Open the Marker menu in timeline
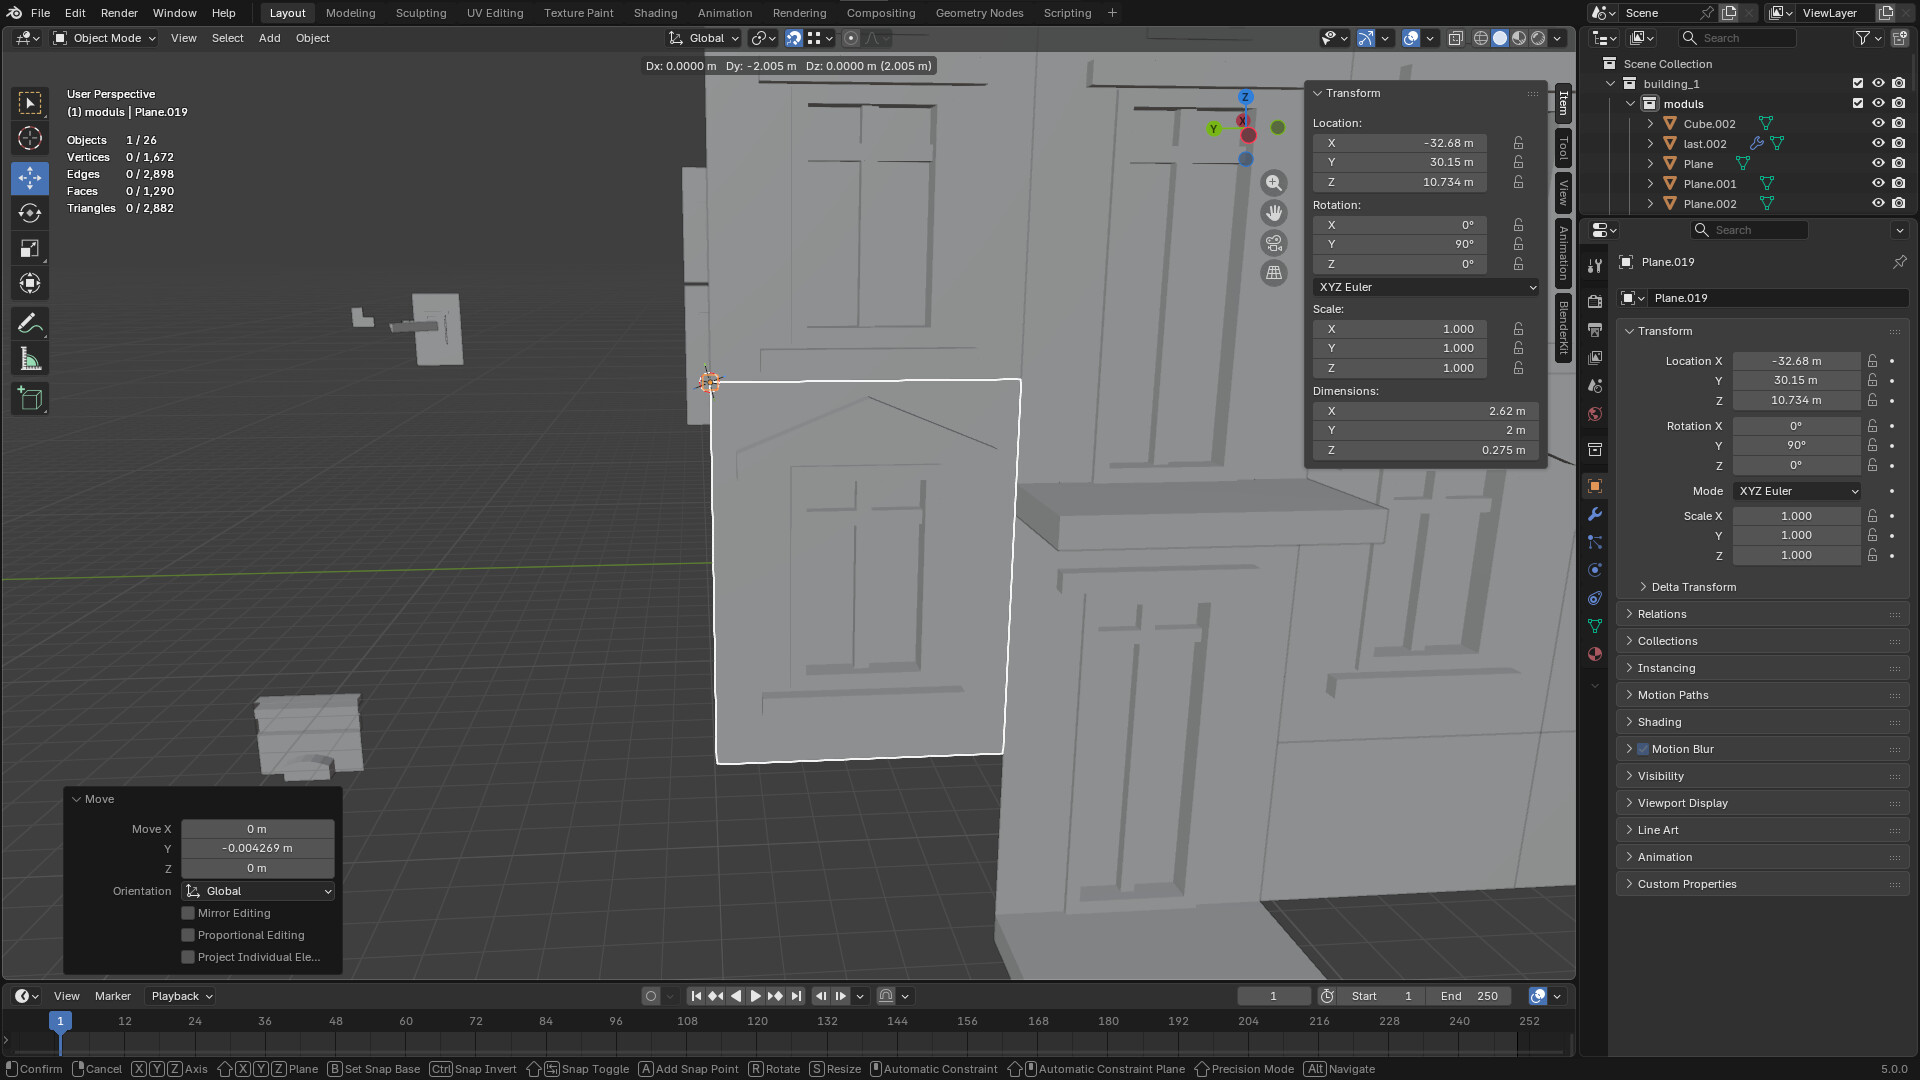This screenshot has height=1080, width=1920. click(113, 996)
